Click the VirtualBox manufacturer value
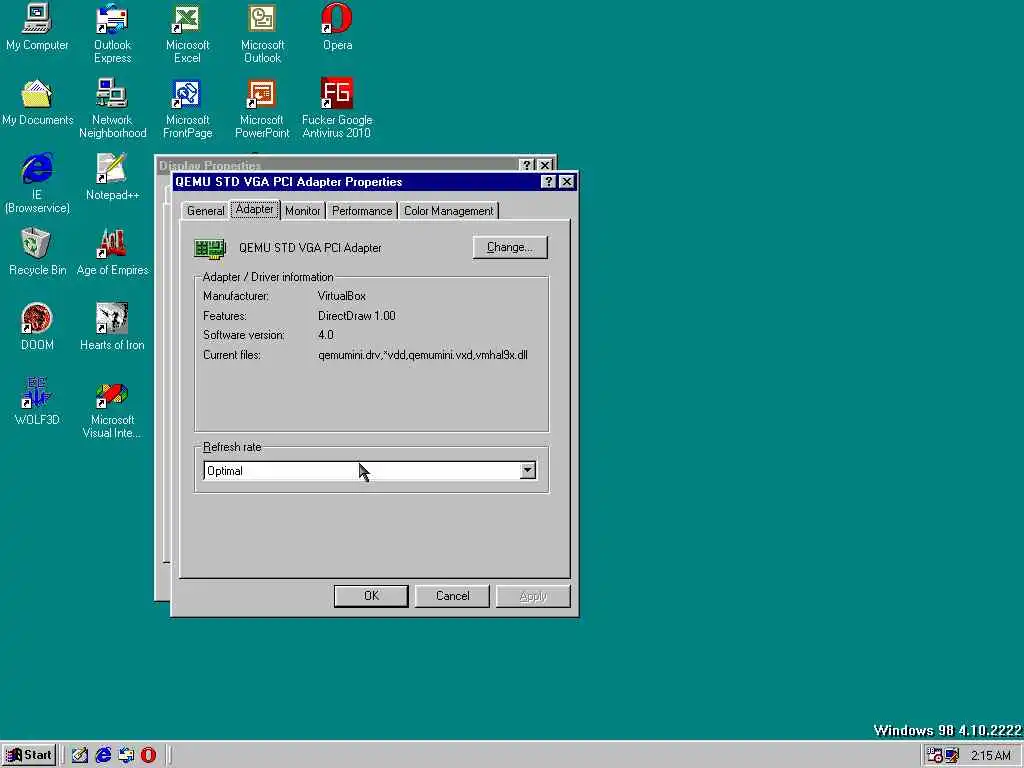The width and height of the screenshot is (1024, 768). click(342, 296)
